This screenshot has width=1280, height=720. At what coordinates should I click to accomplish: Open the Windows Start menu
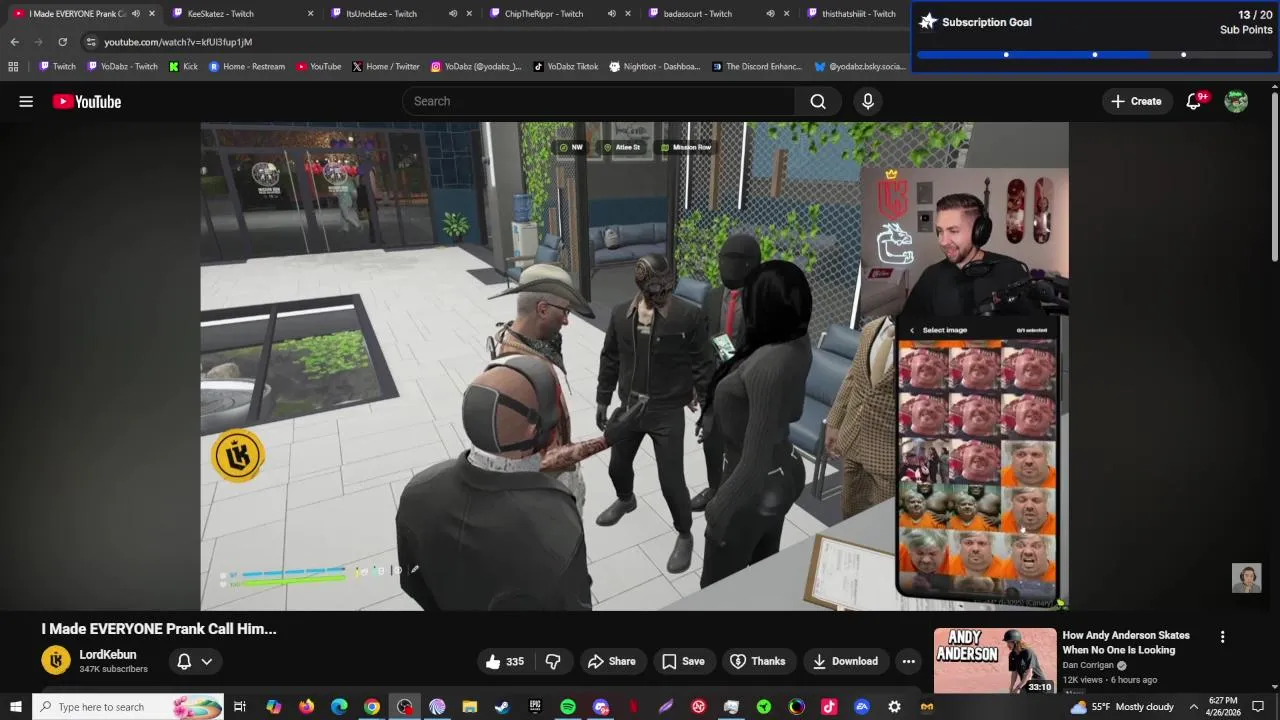[x=15, y=707]
